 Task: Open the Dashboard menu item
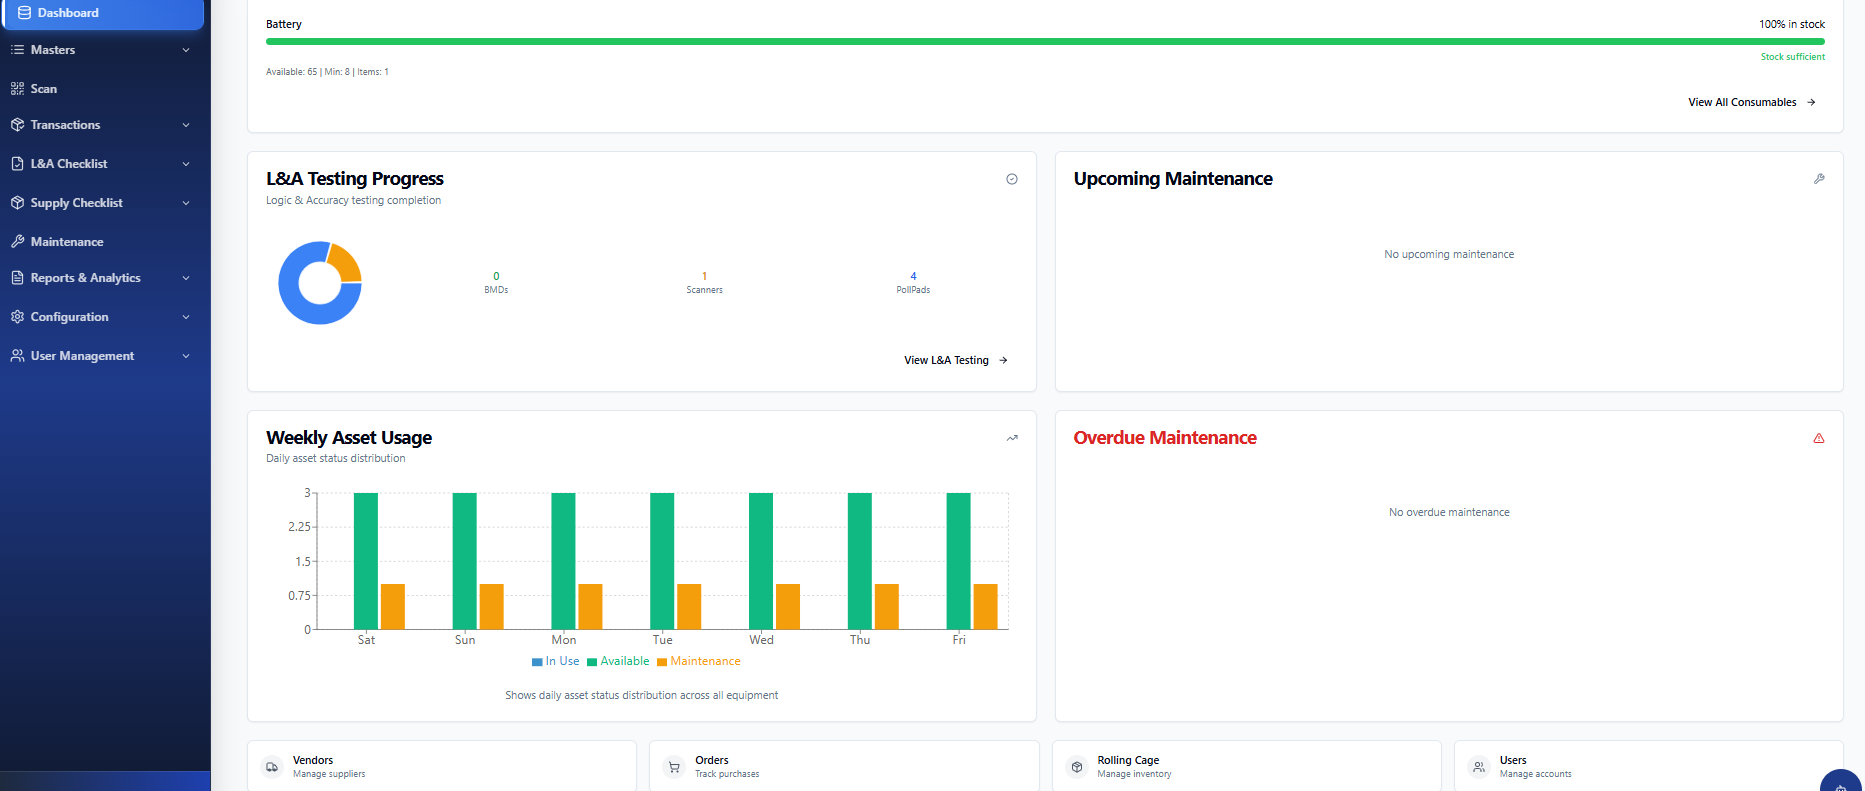(x=68, y=13)
